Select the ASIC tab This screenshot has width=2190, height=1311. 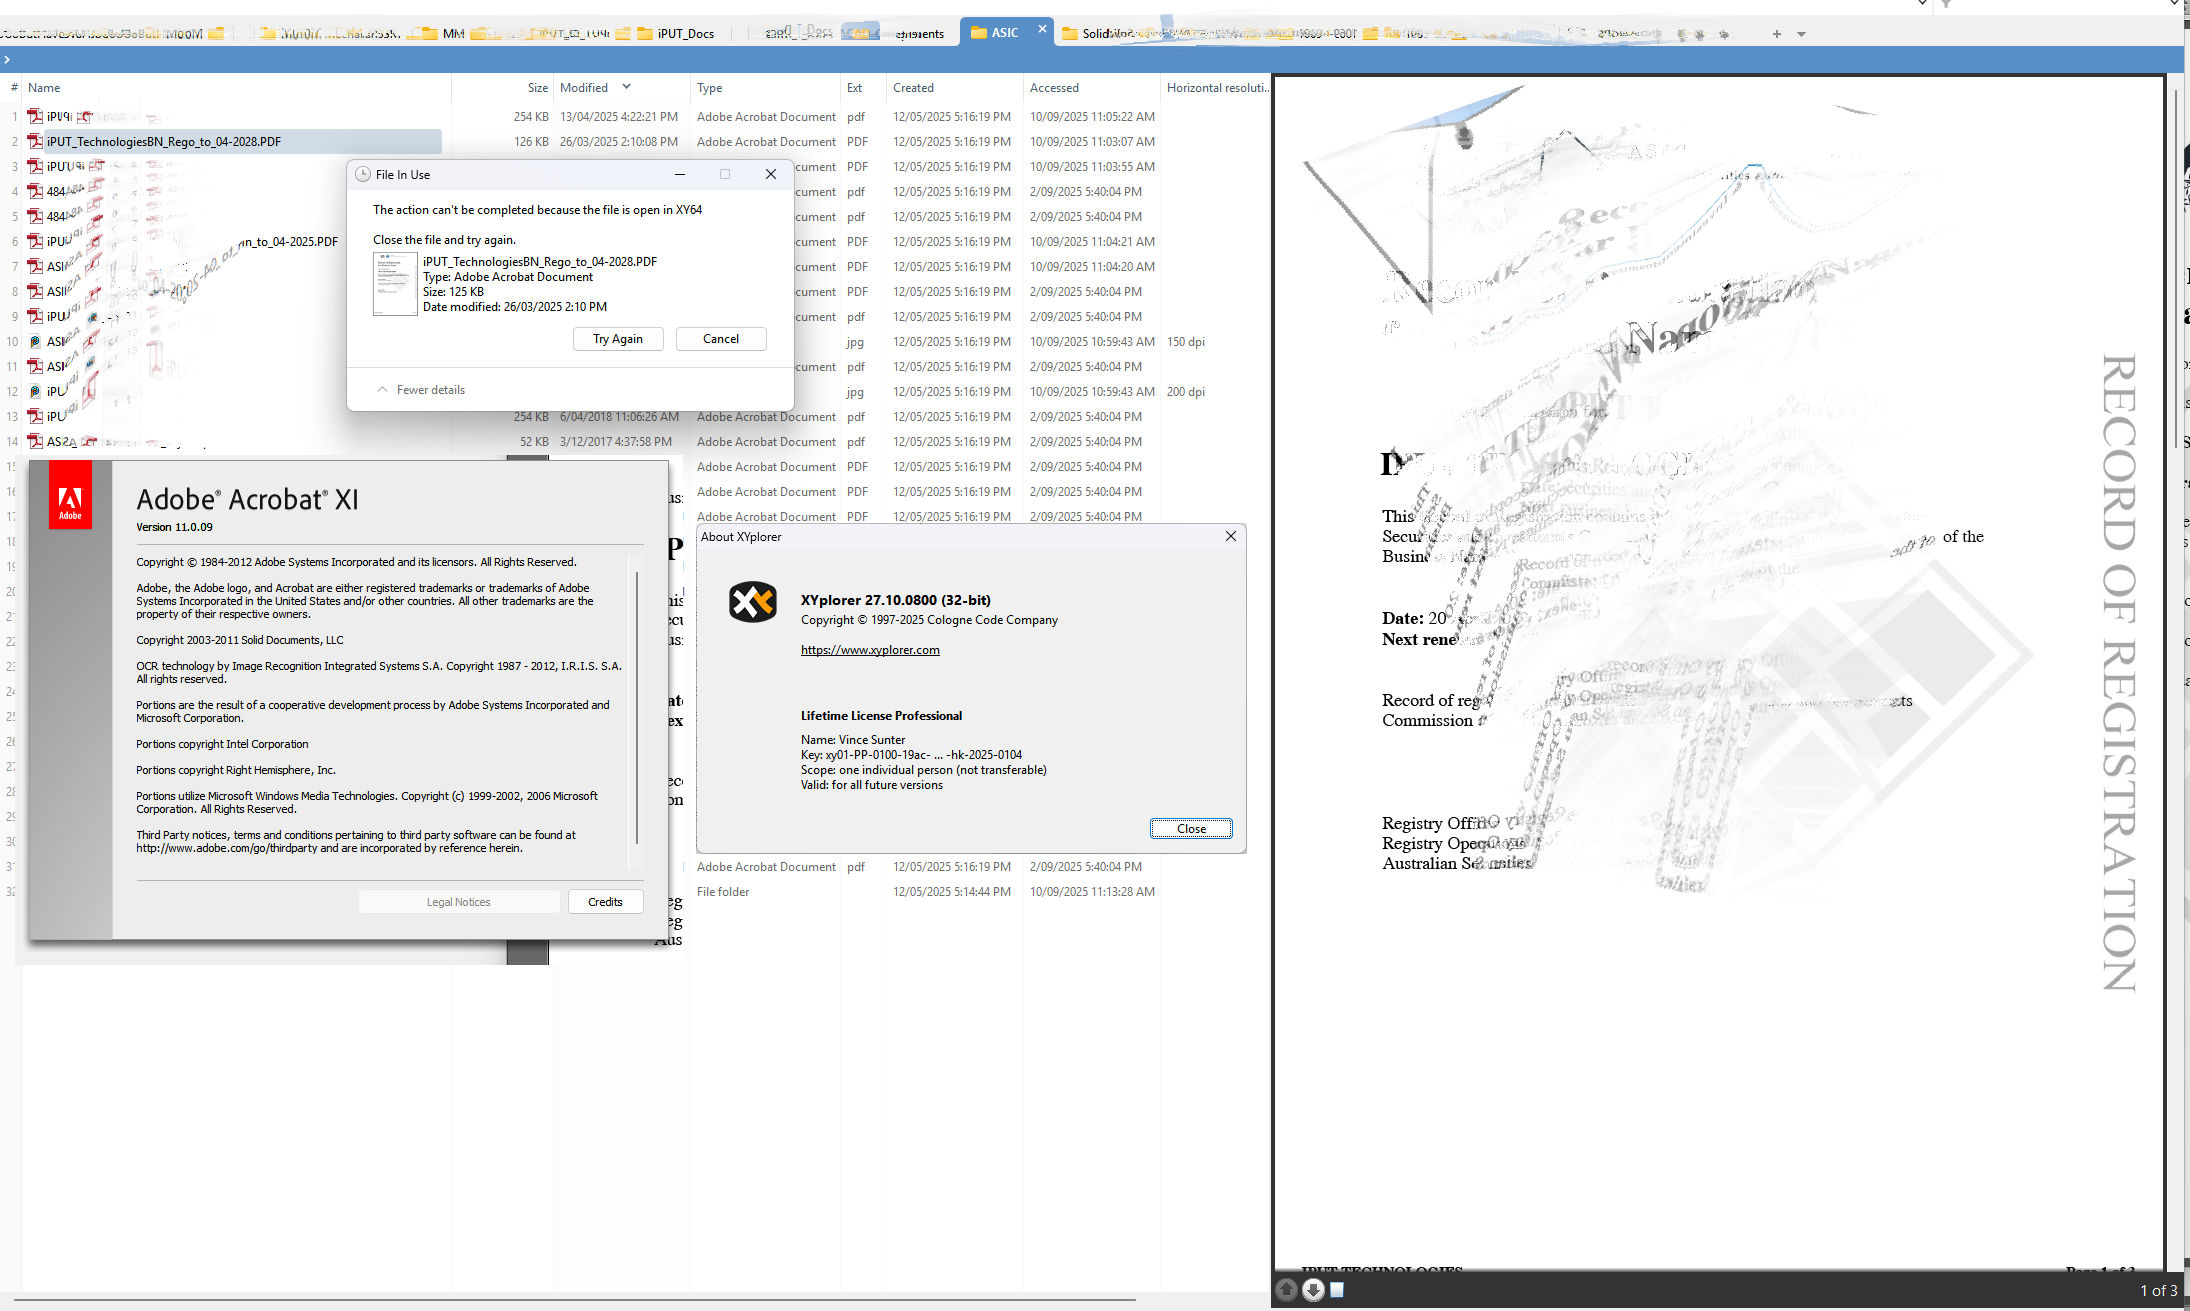coord(1003,33)
